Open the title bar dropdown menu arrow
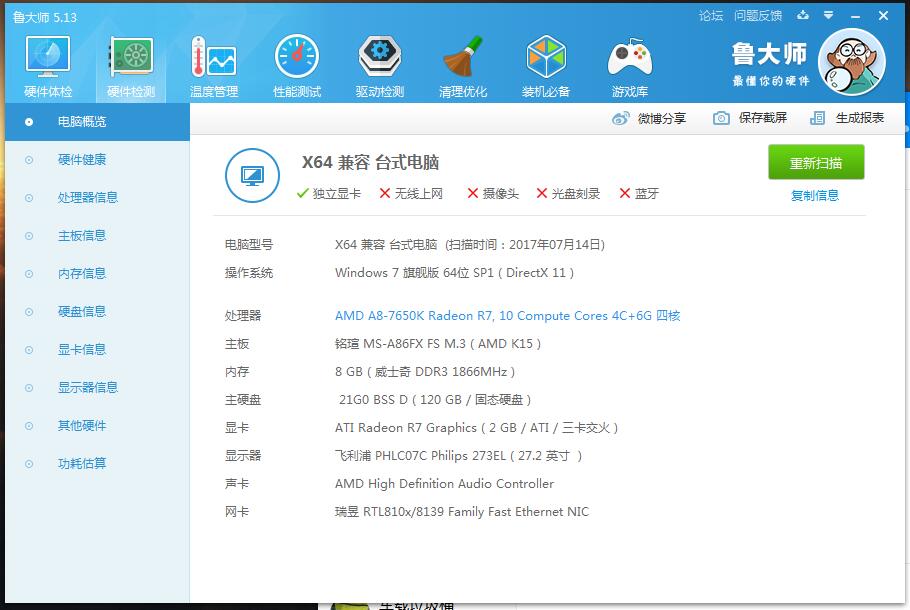 click(829, 16)
